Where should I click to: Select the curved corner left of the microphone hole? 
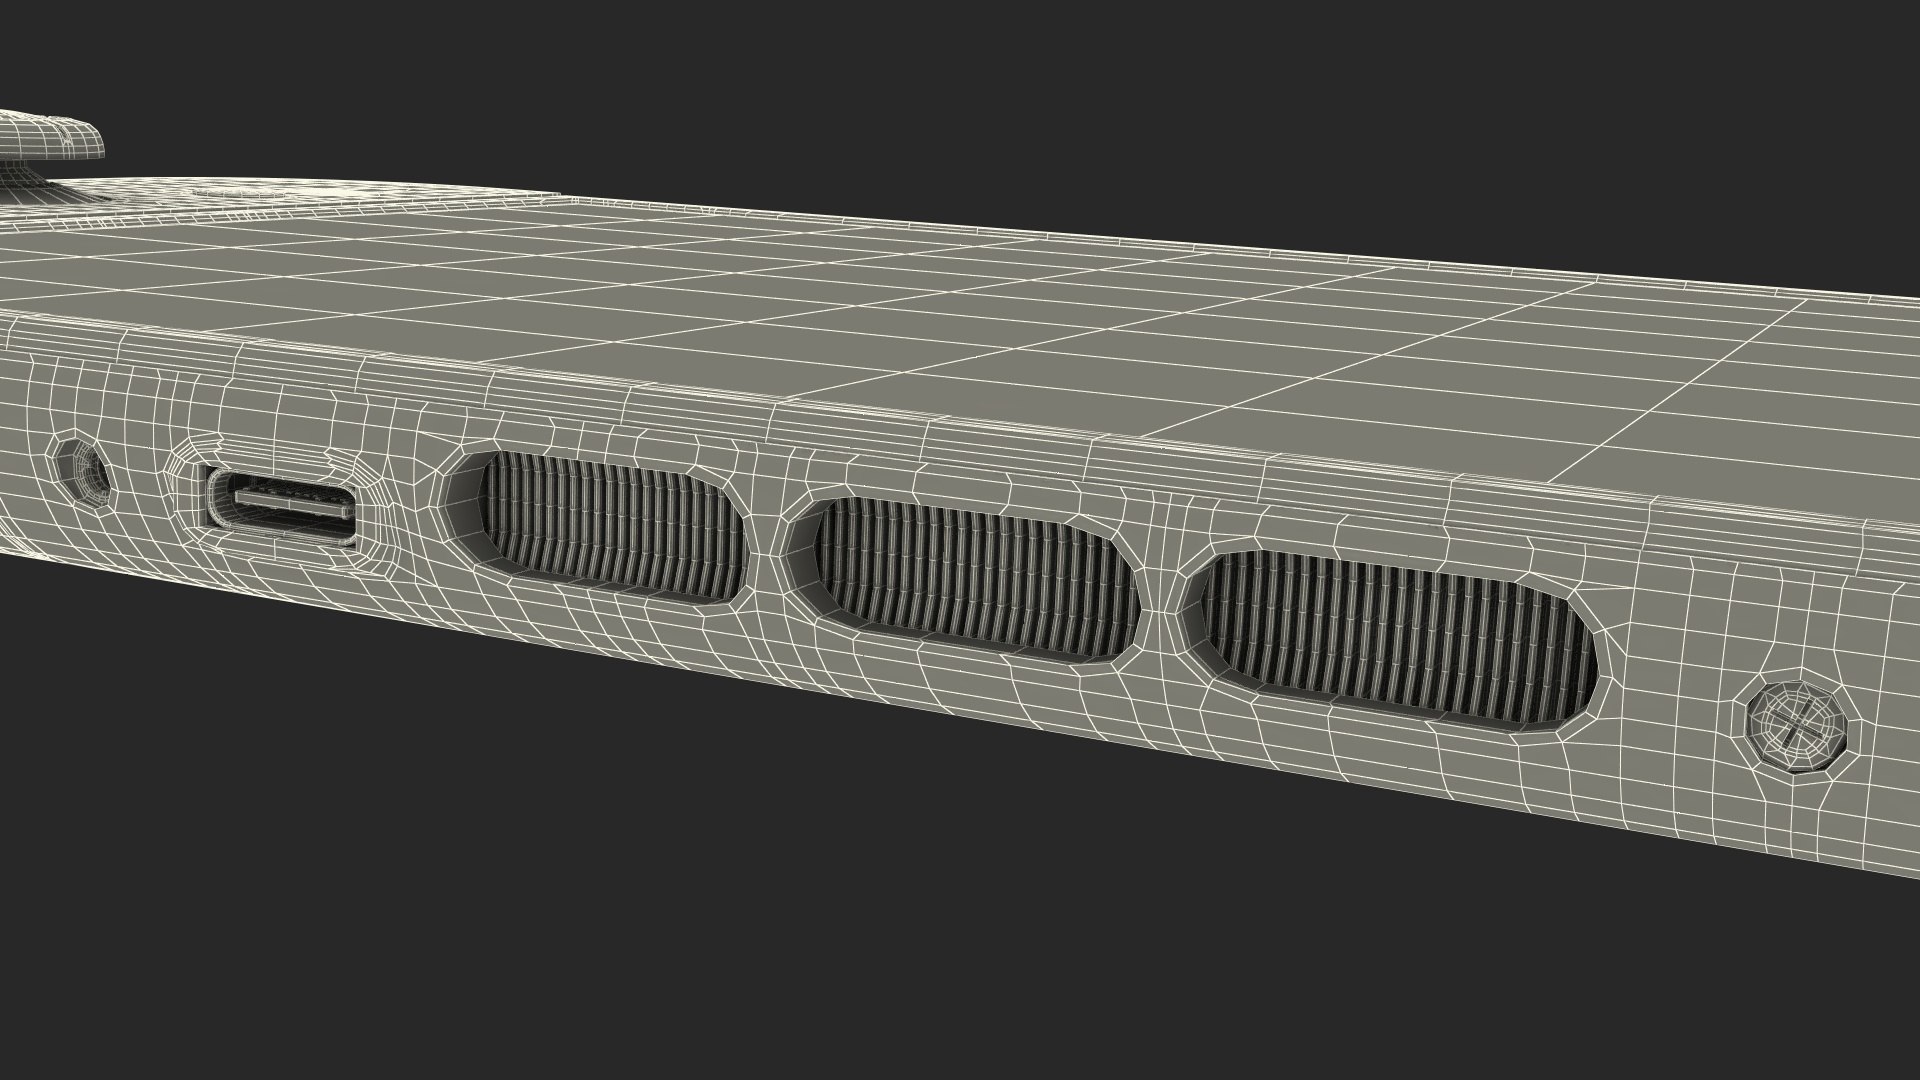[20, 480]
